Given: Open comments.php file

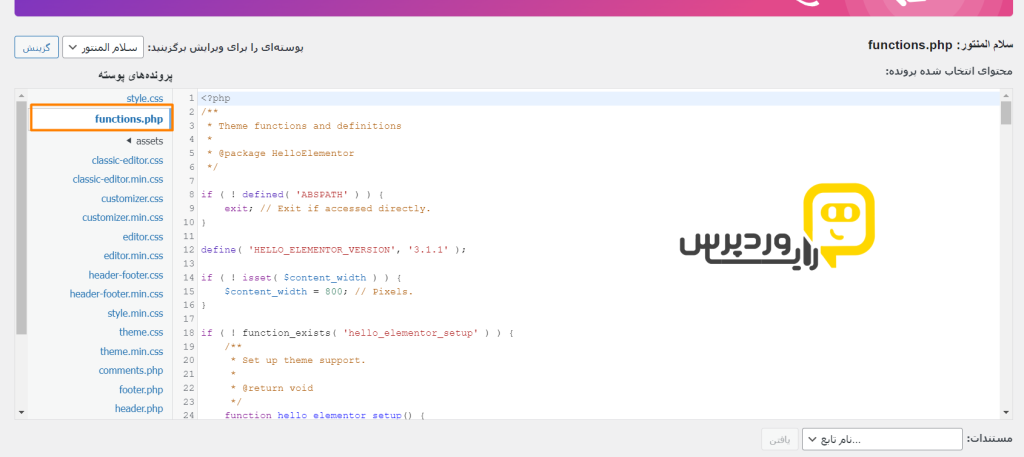Looking at the screenshot, I should point(131,370).
